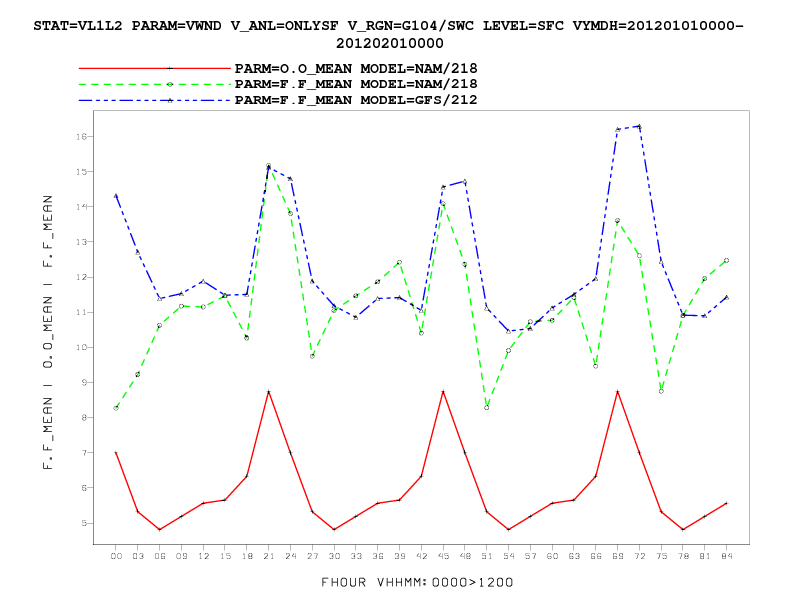This screenshot has height=612, width=792.
Task: Select legend entry PARM=O.O_MEAN MODEL=NAM/218
Action: 356,68
